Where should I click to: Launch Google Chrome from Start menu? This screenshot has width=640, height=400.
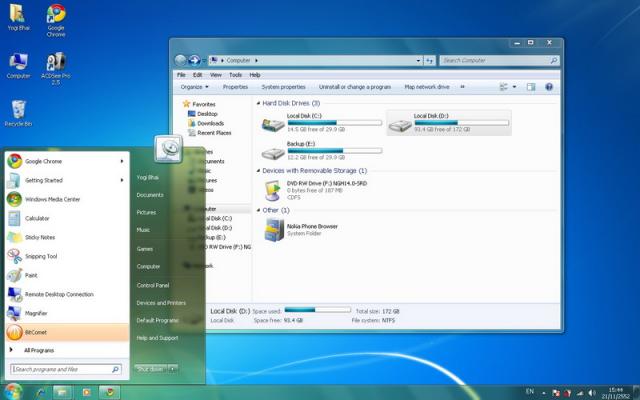pos(67,161)
